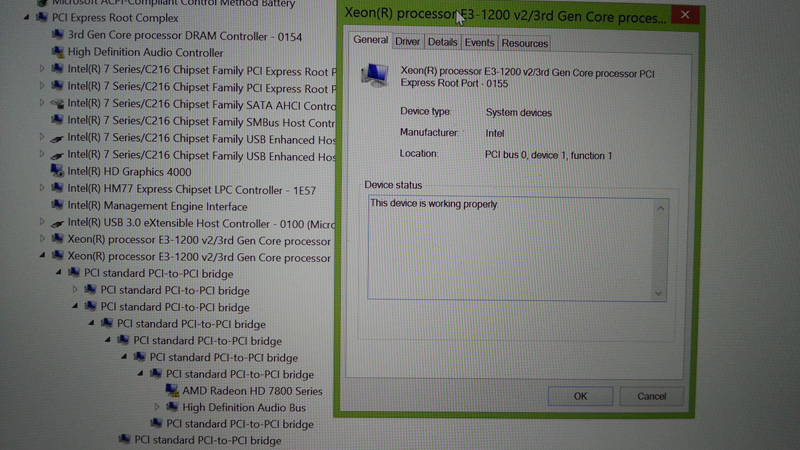Click the 'PCI bus 0, device 1, function 1' location text
Image resolution: width=800 pixels, height=450 pixels.
[548, 155]
